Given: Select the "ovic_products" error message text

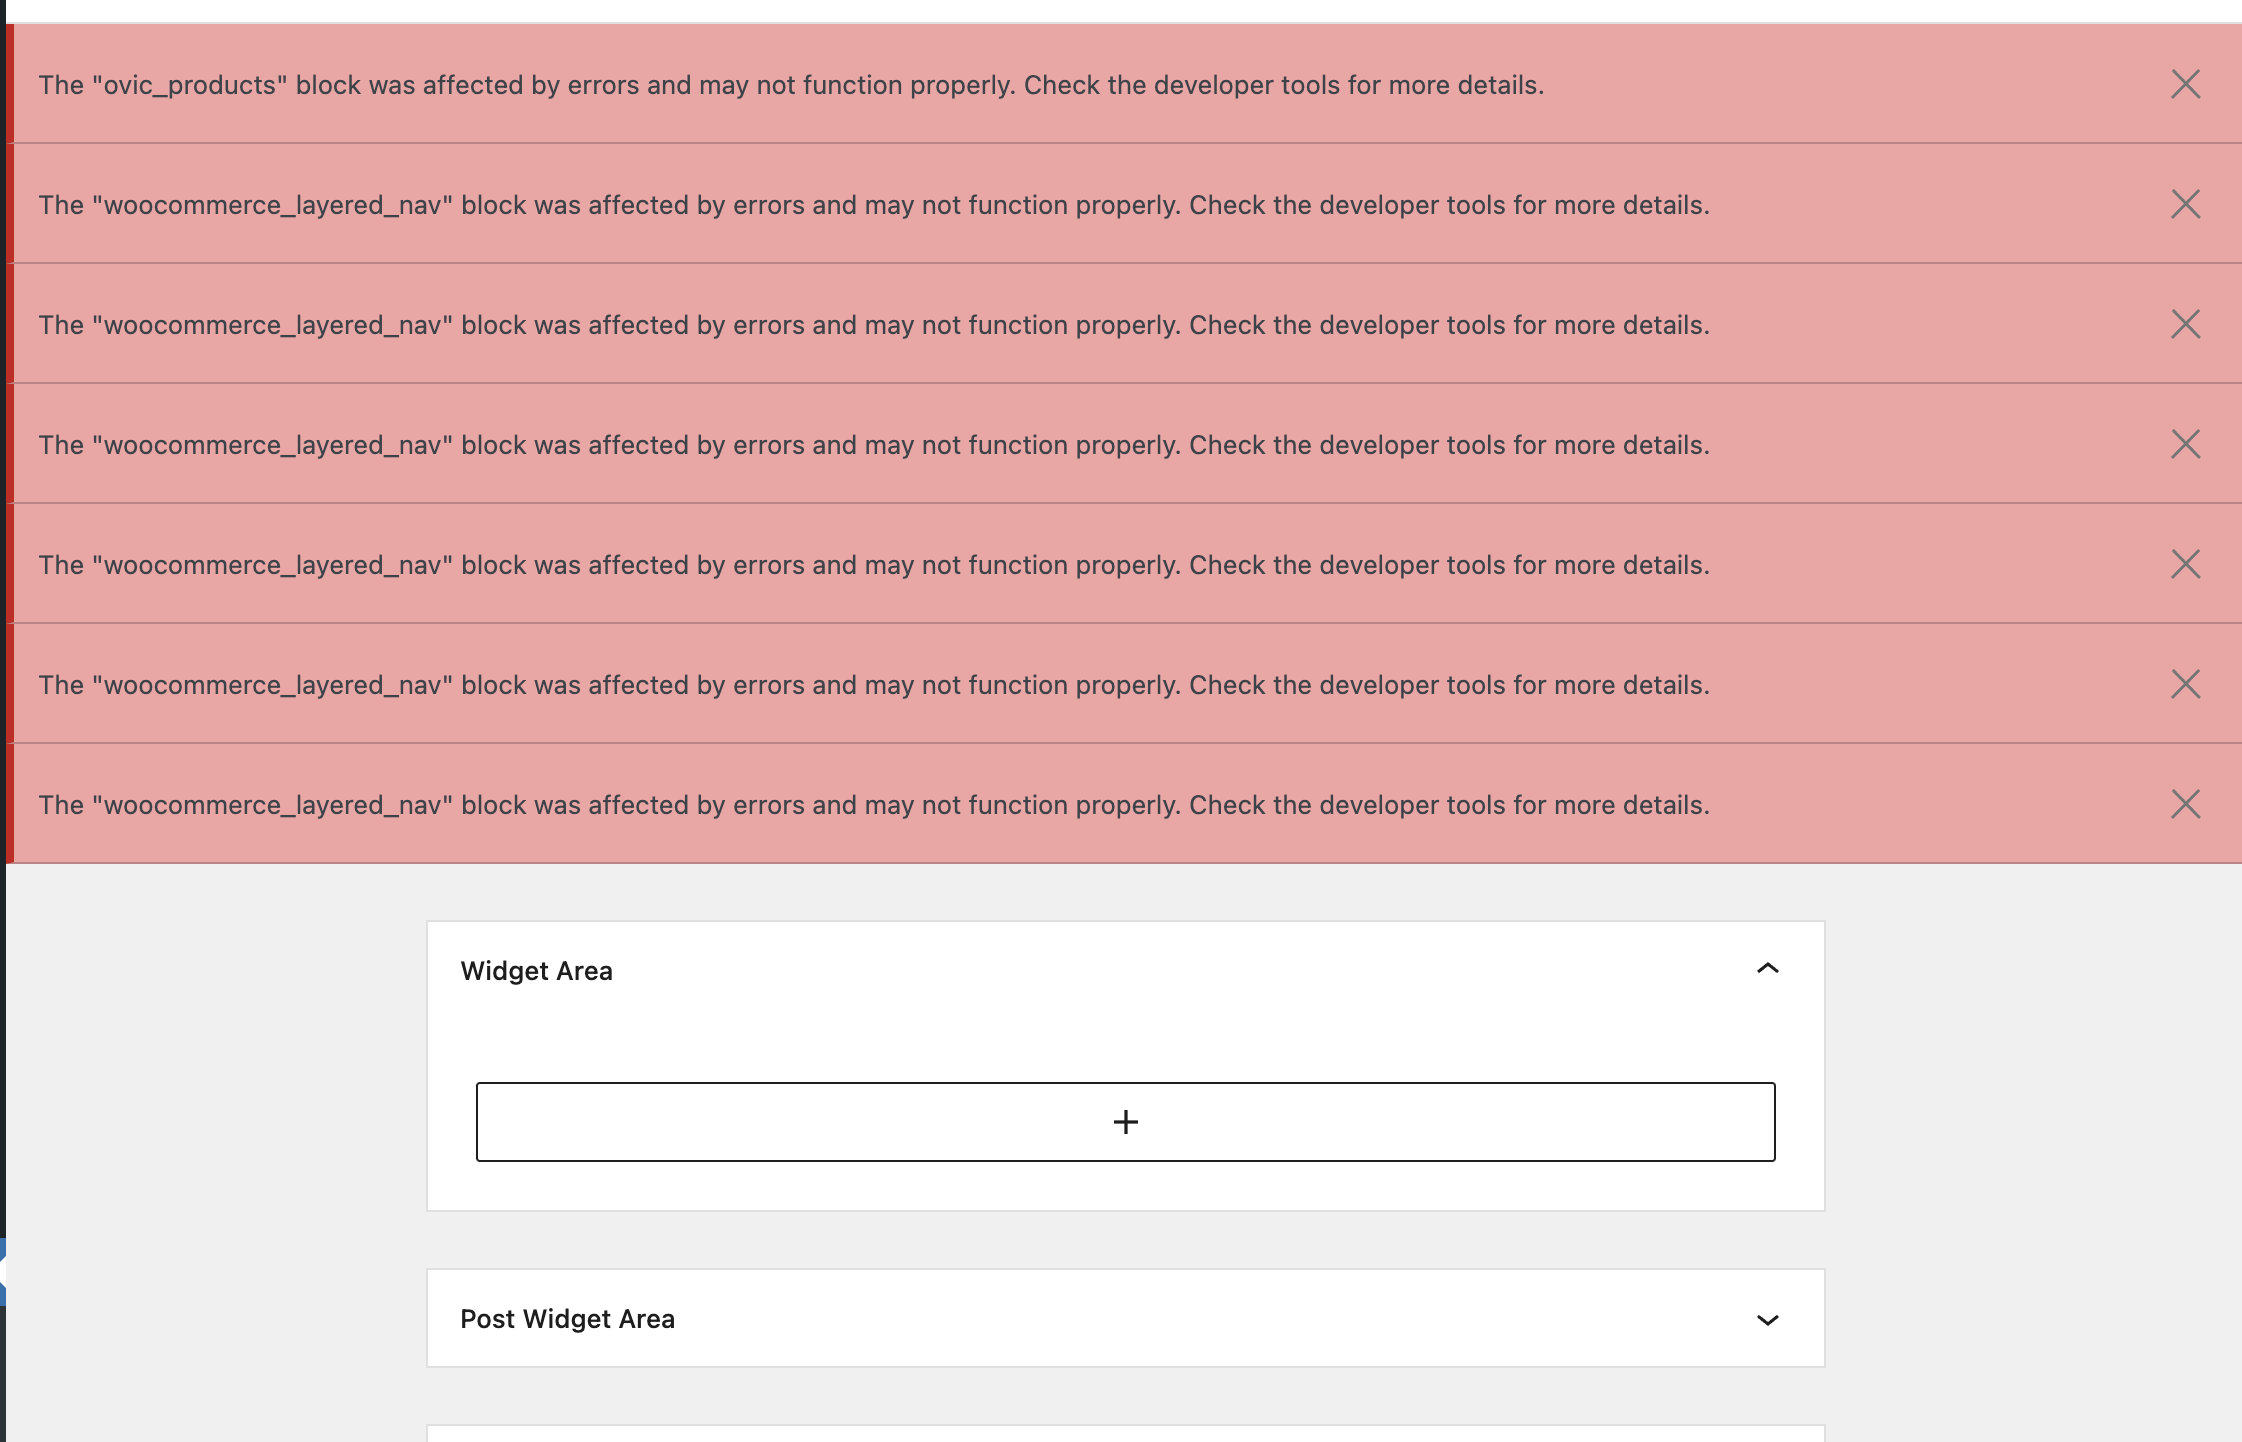Looking at the screenshot, I should pos(791,85).
